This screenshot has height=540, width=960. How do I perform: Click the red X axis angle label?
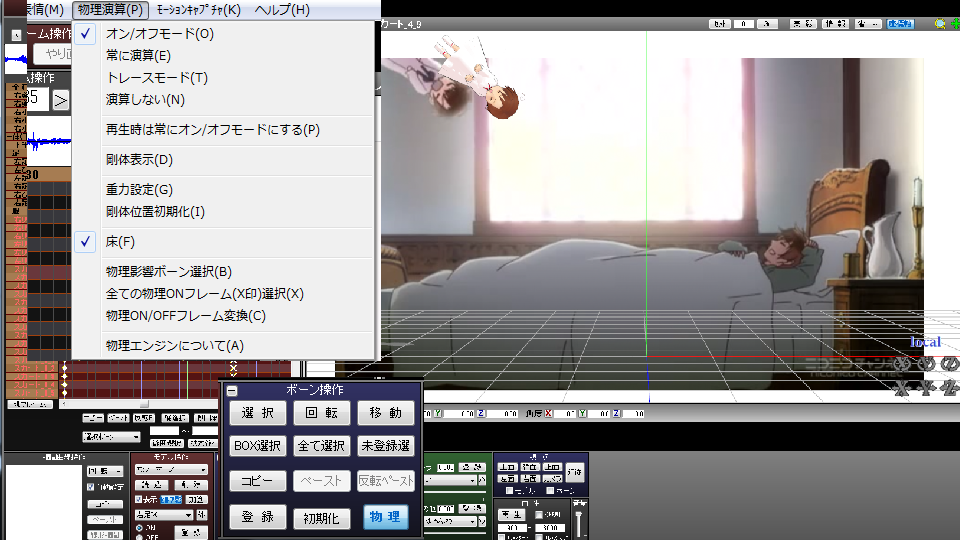548,414
